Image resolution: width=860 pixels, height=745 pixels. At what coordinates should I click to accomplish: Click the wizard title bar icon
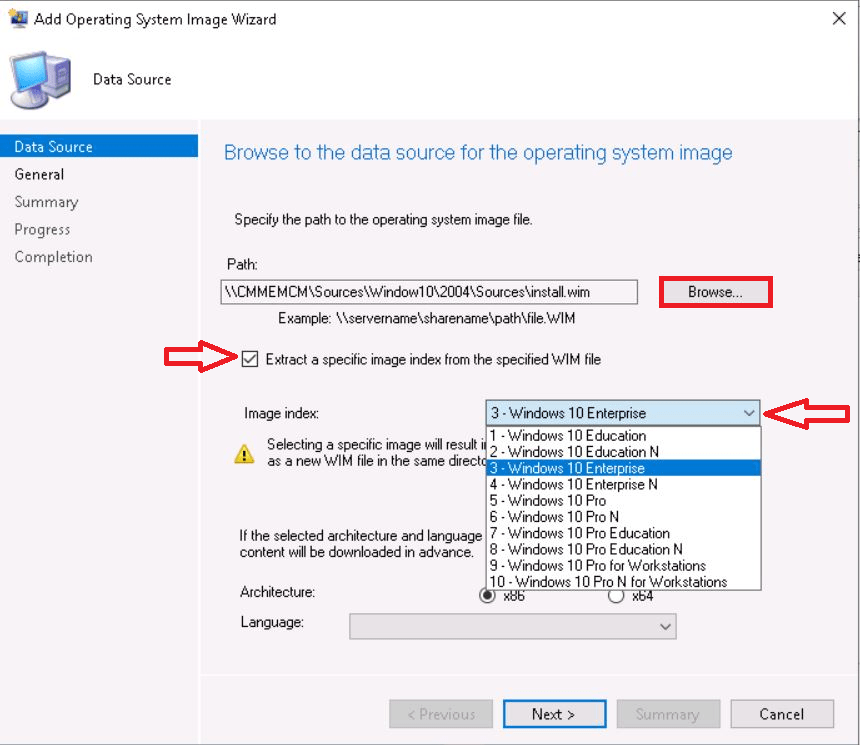click(18, 19)
